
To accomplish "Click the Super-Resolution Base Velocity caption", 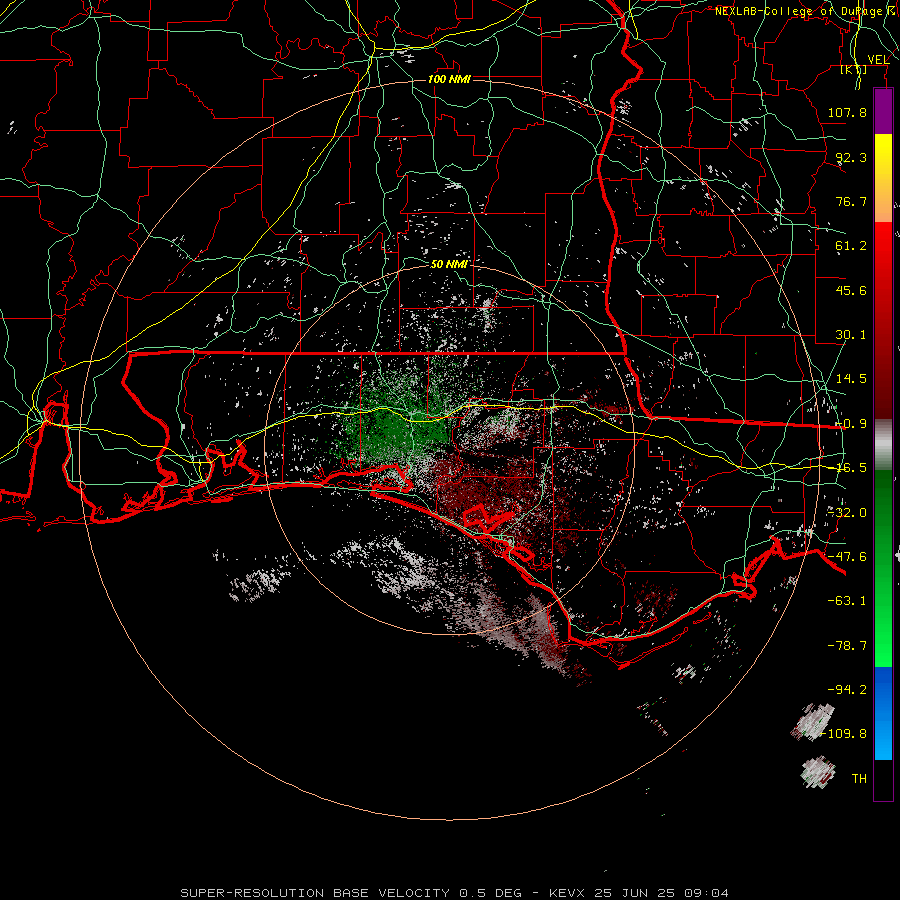I will tap(454, 893).
